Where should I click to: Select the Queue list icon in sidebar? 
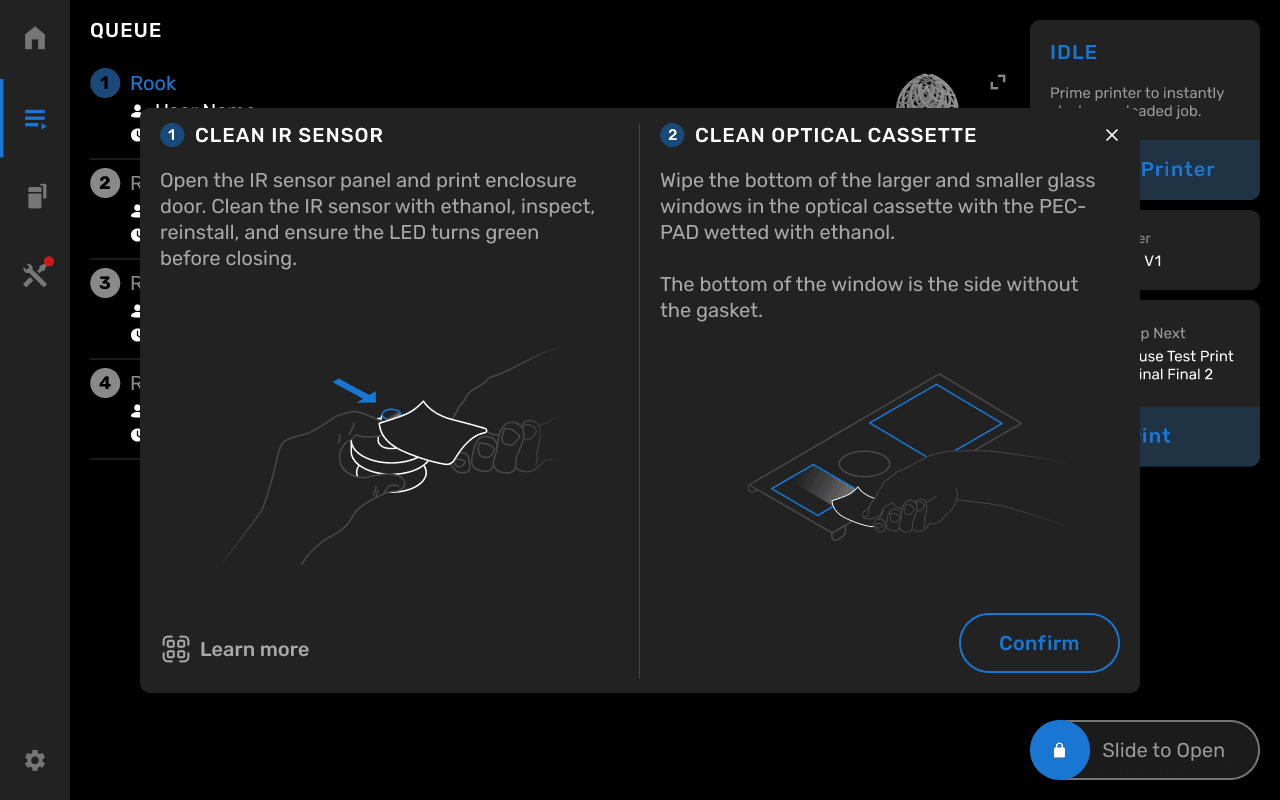[x=35, y=120]
